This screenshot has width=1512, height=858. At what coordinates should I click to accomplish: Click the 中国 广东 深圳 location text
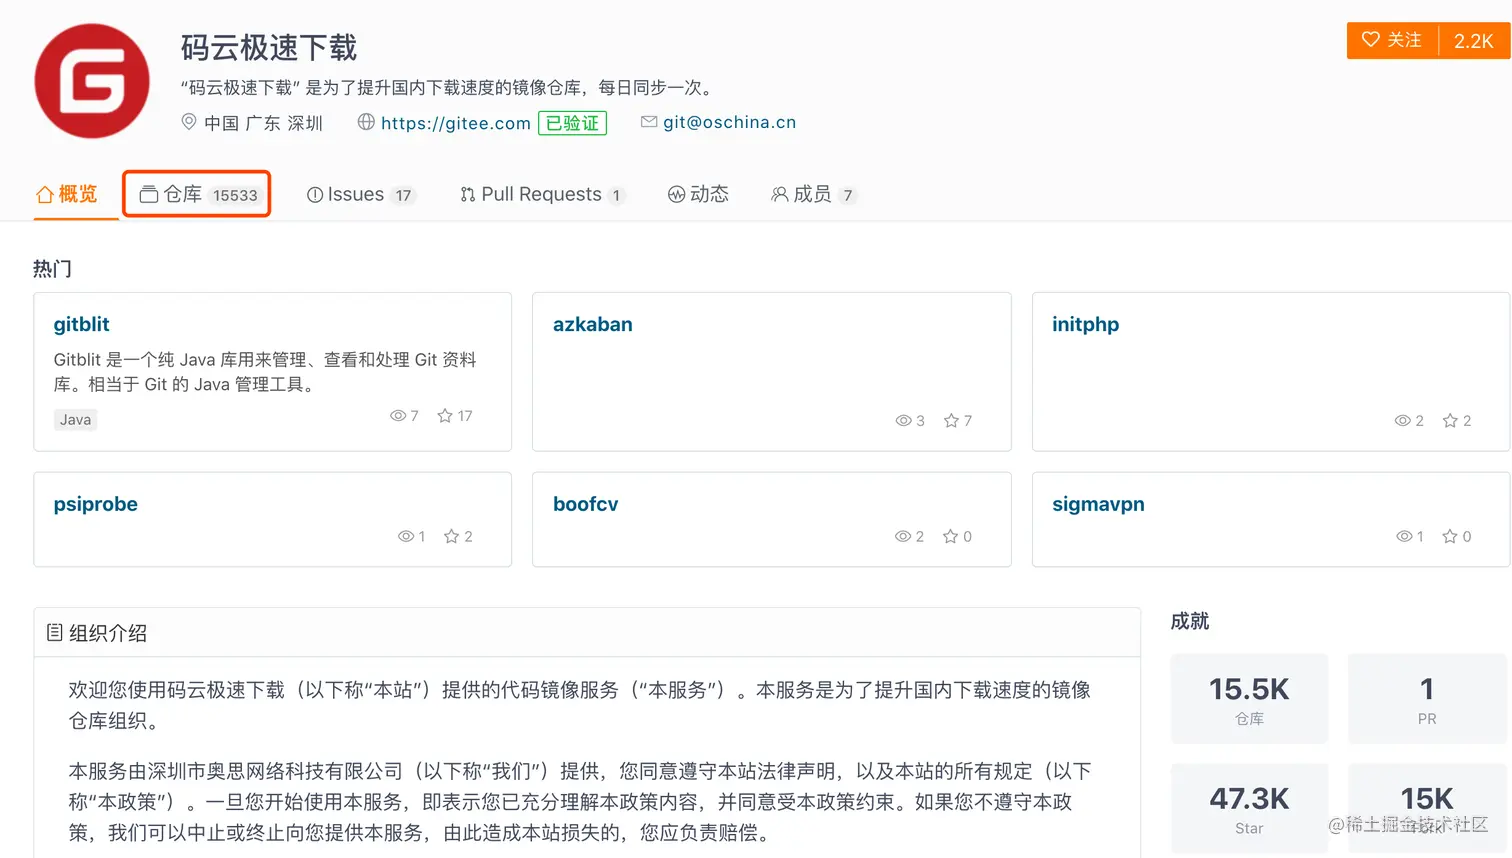(x=264, y=123)
